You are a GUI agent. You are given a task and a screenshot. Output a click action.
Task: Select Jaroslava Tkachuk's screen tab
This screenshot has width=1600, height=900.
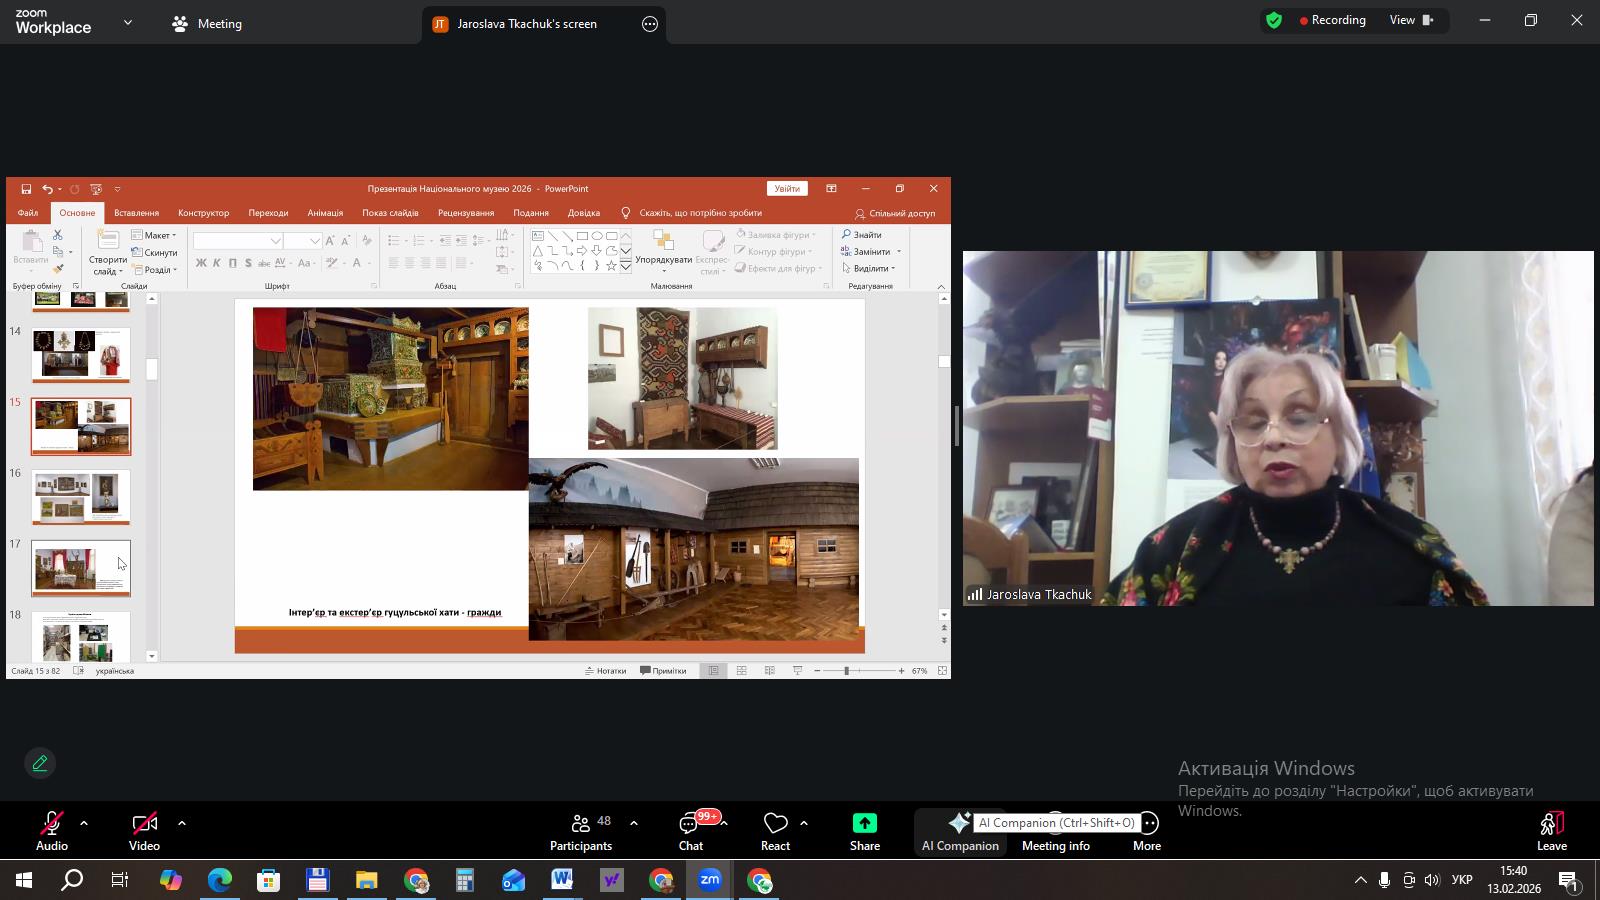click(x=526, y=24)
